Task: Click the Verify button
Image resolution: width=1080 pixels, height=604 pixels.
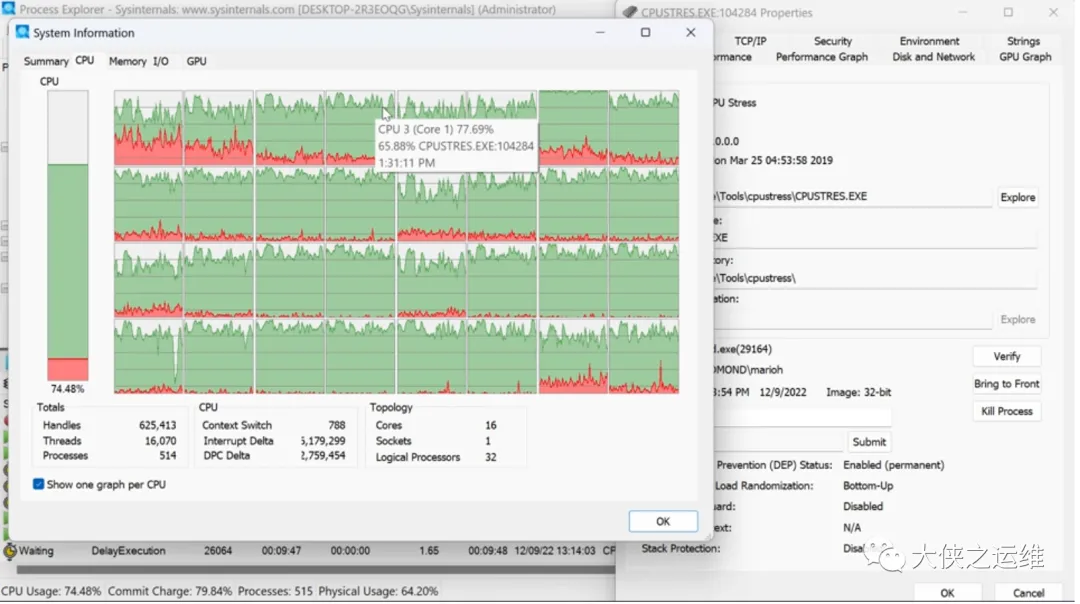Action: point(1009,357)
